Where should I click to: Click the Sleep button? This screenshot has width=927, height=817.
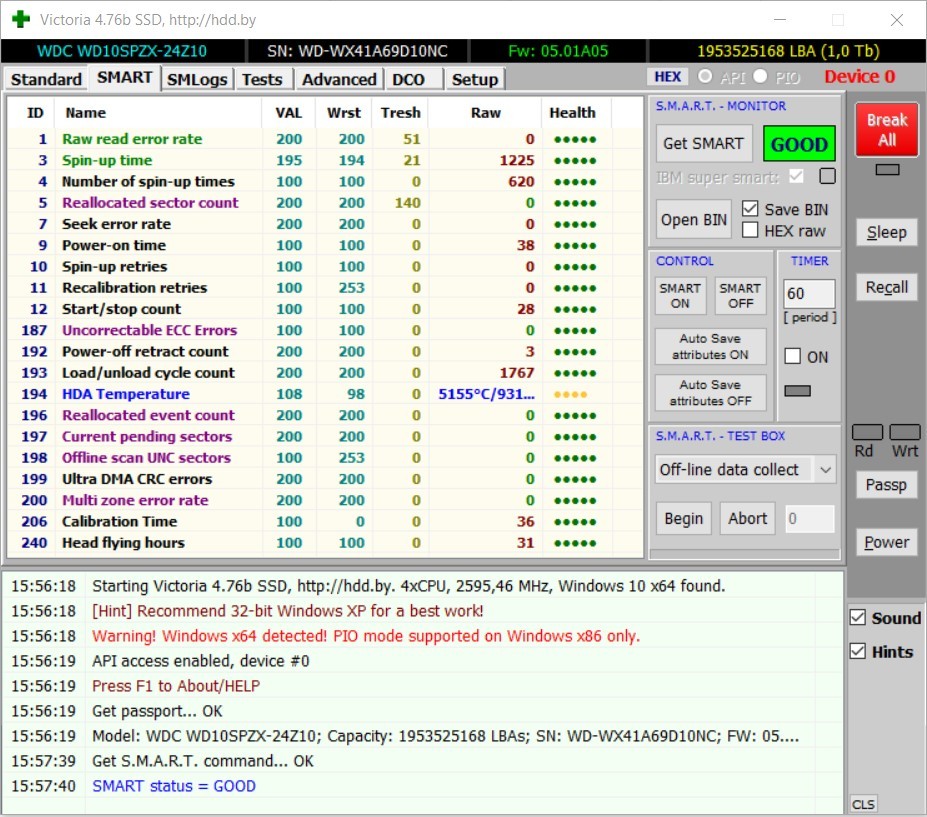887,232
